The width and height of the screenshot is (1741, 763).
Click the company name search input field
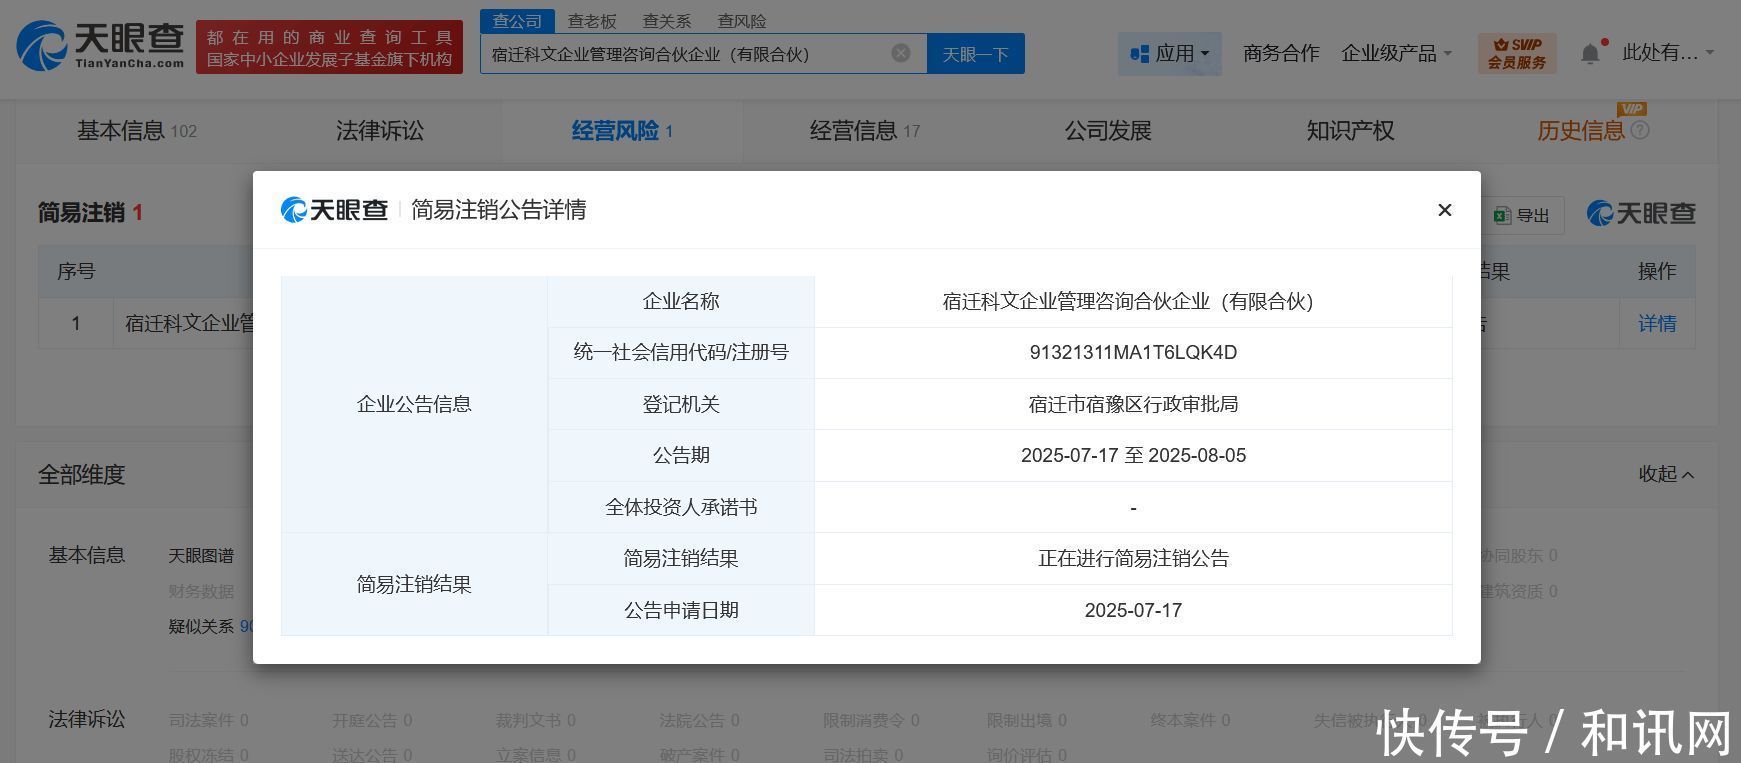[x=685, y=54]
